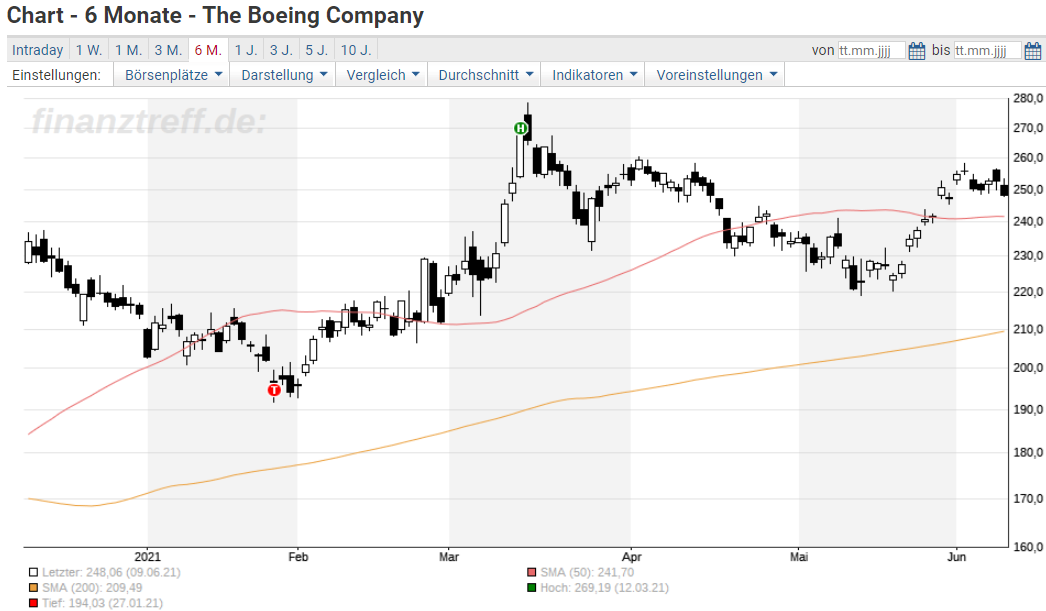The image size is (1046, 611).
Task: Click the pink SMA (50) legend swatch
Action: pyautogui.click(x=532, y=572)
